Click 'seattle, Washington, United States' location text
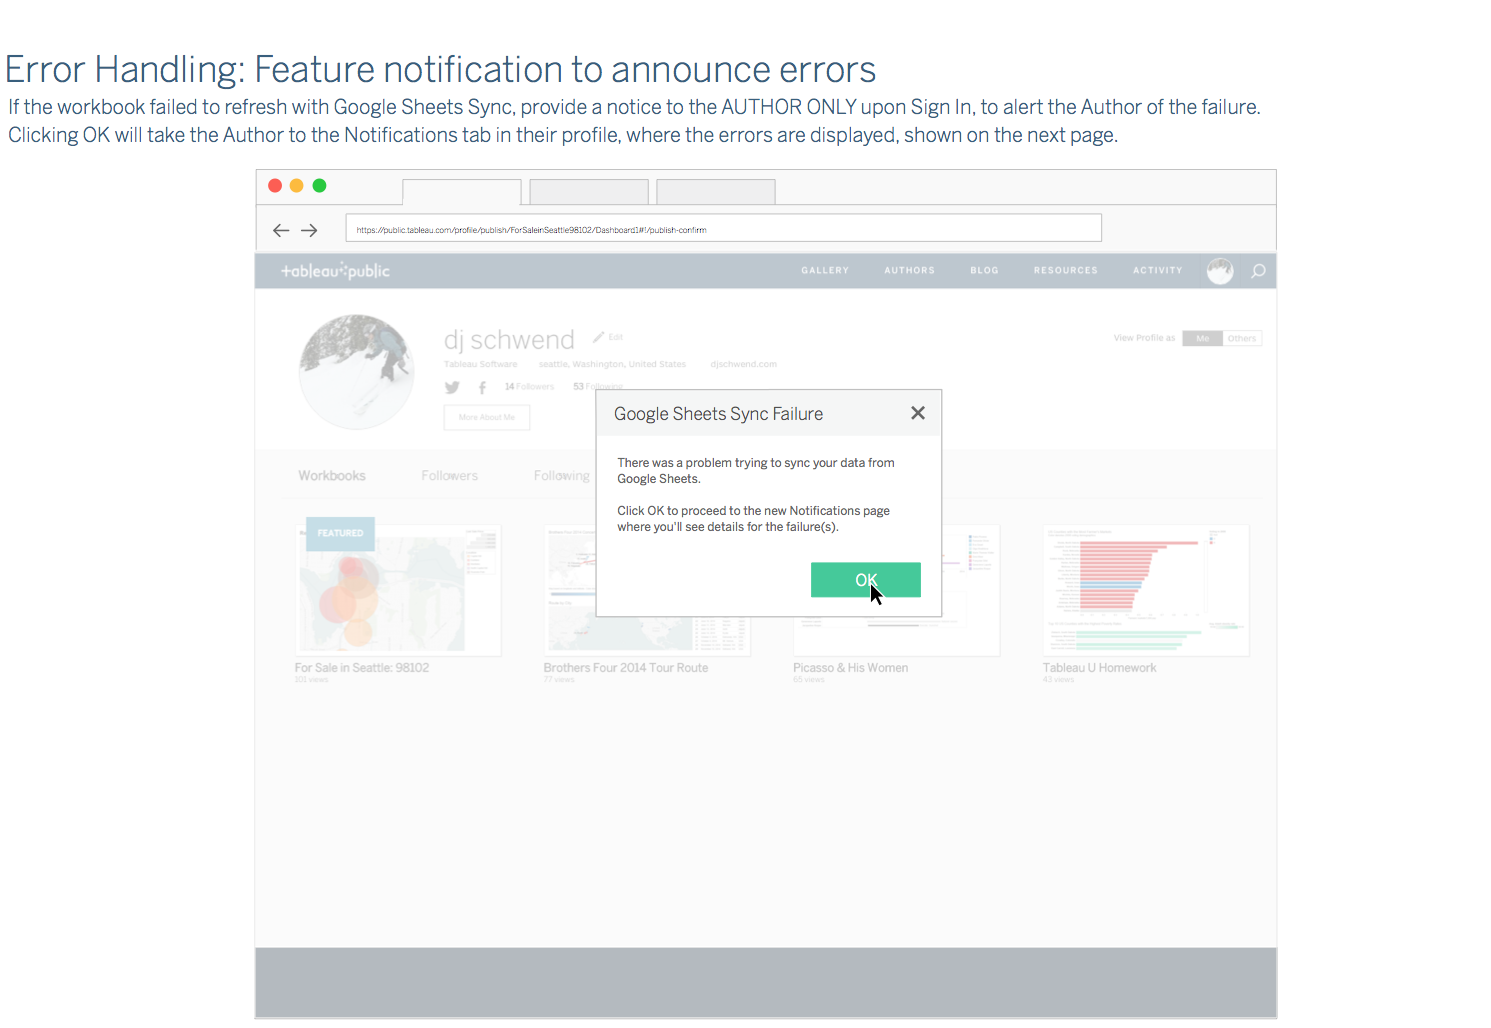The image size is (1491, 1028). (612, 364)
